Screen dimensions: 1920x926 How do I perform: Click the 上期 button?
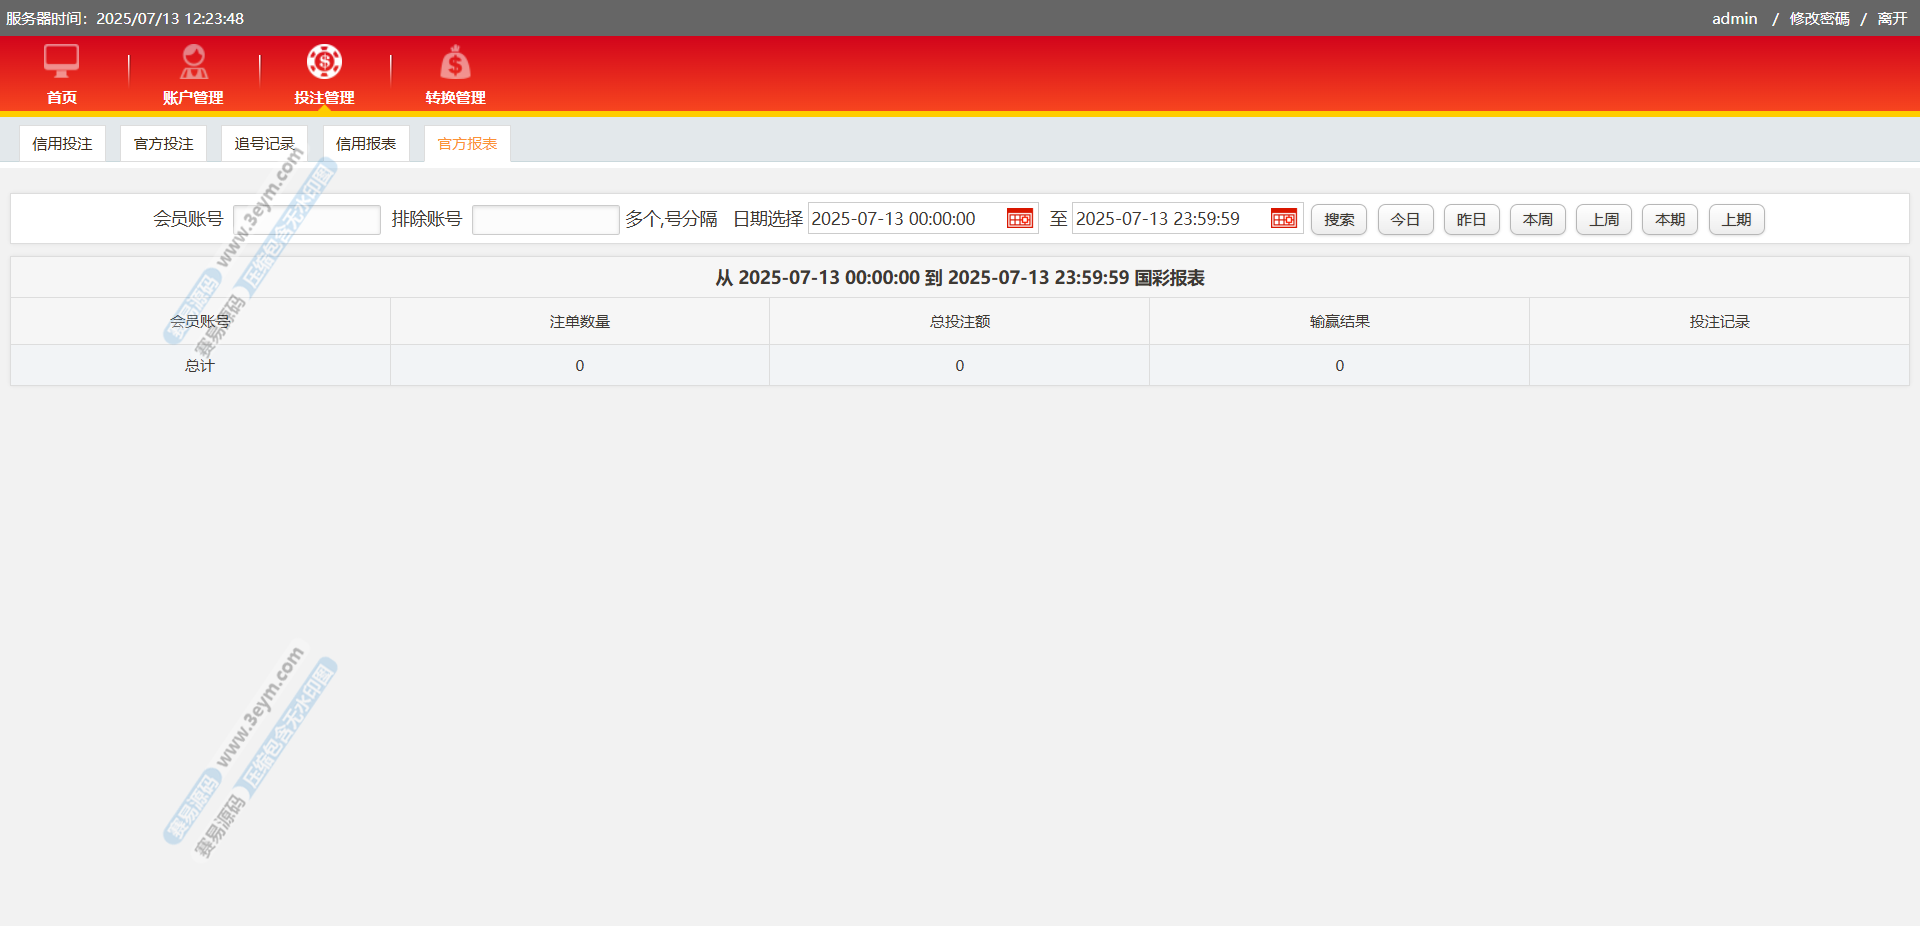1736,220
